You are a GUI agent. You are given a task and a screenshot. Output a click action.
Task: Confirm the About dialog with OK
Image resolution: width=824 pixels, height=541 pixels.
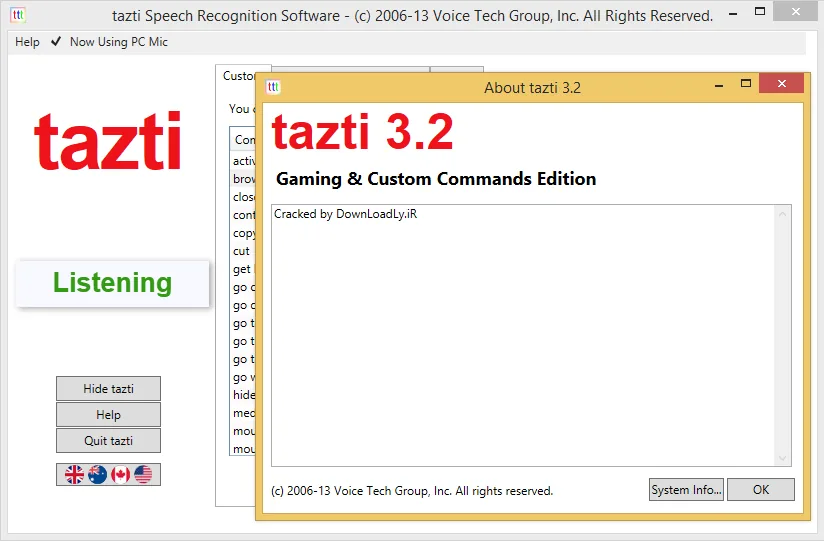(x=760, y=489)
